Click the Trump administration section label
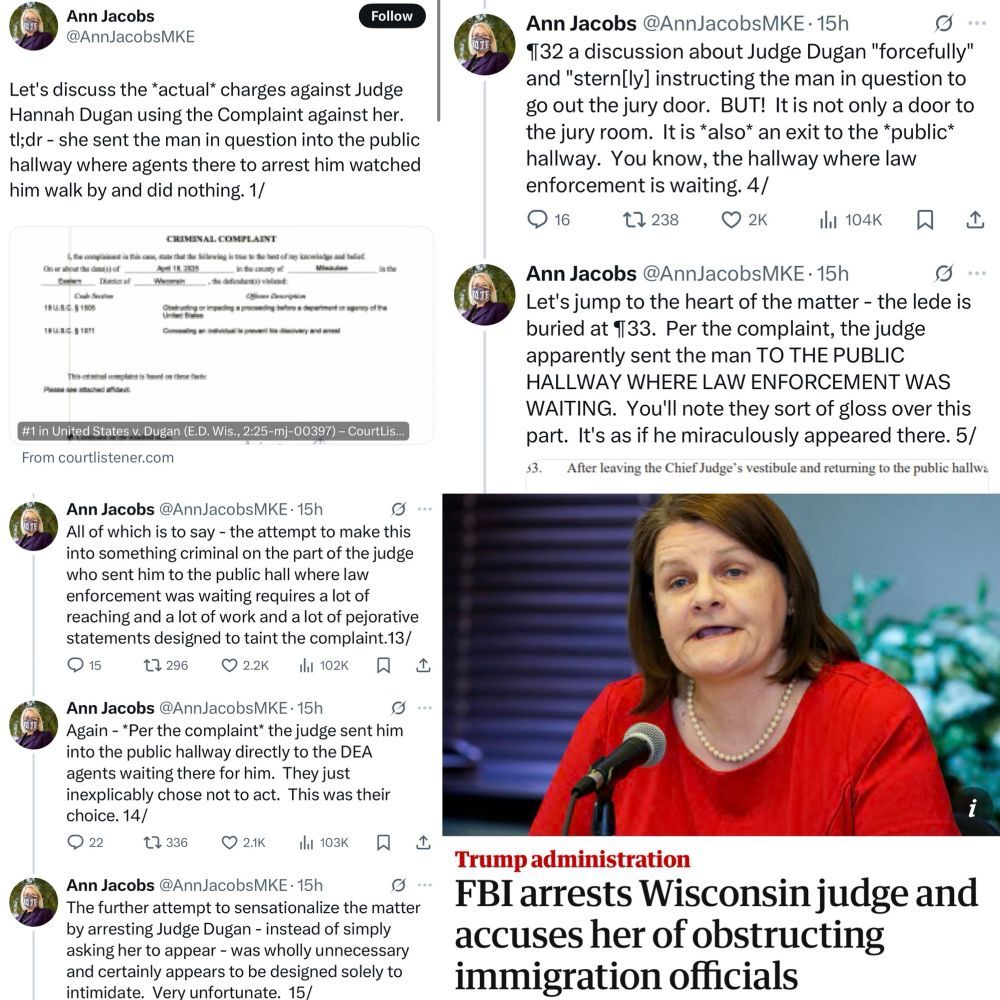 (x=572, y=859)
